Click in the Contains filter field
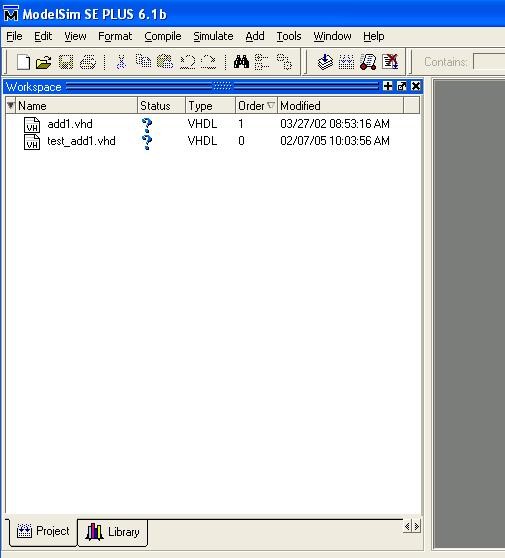505x558 pixels. (x=489, y=62)
